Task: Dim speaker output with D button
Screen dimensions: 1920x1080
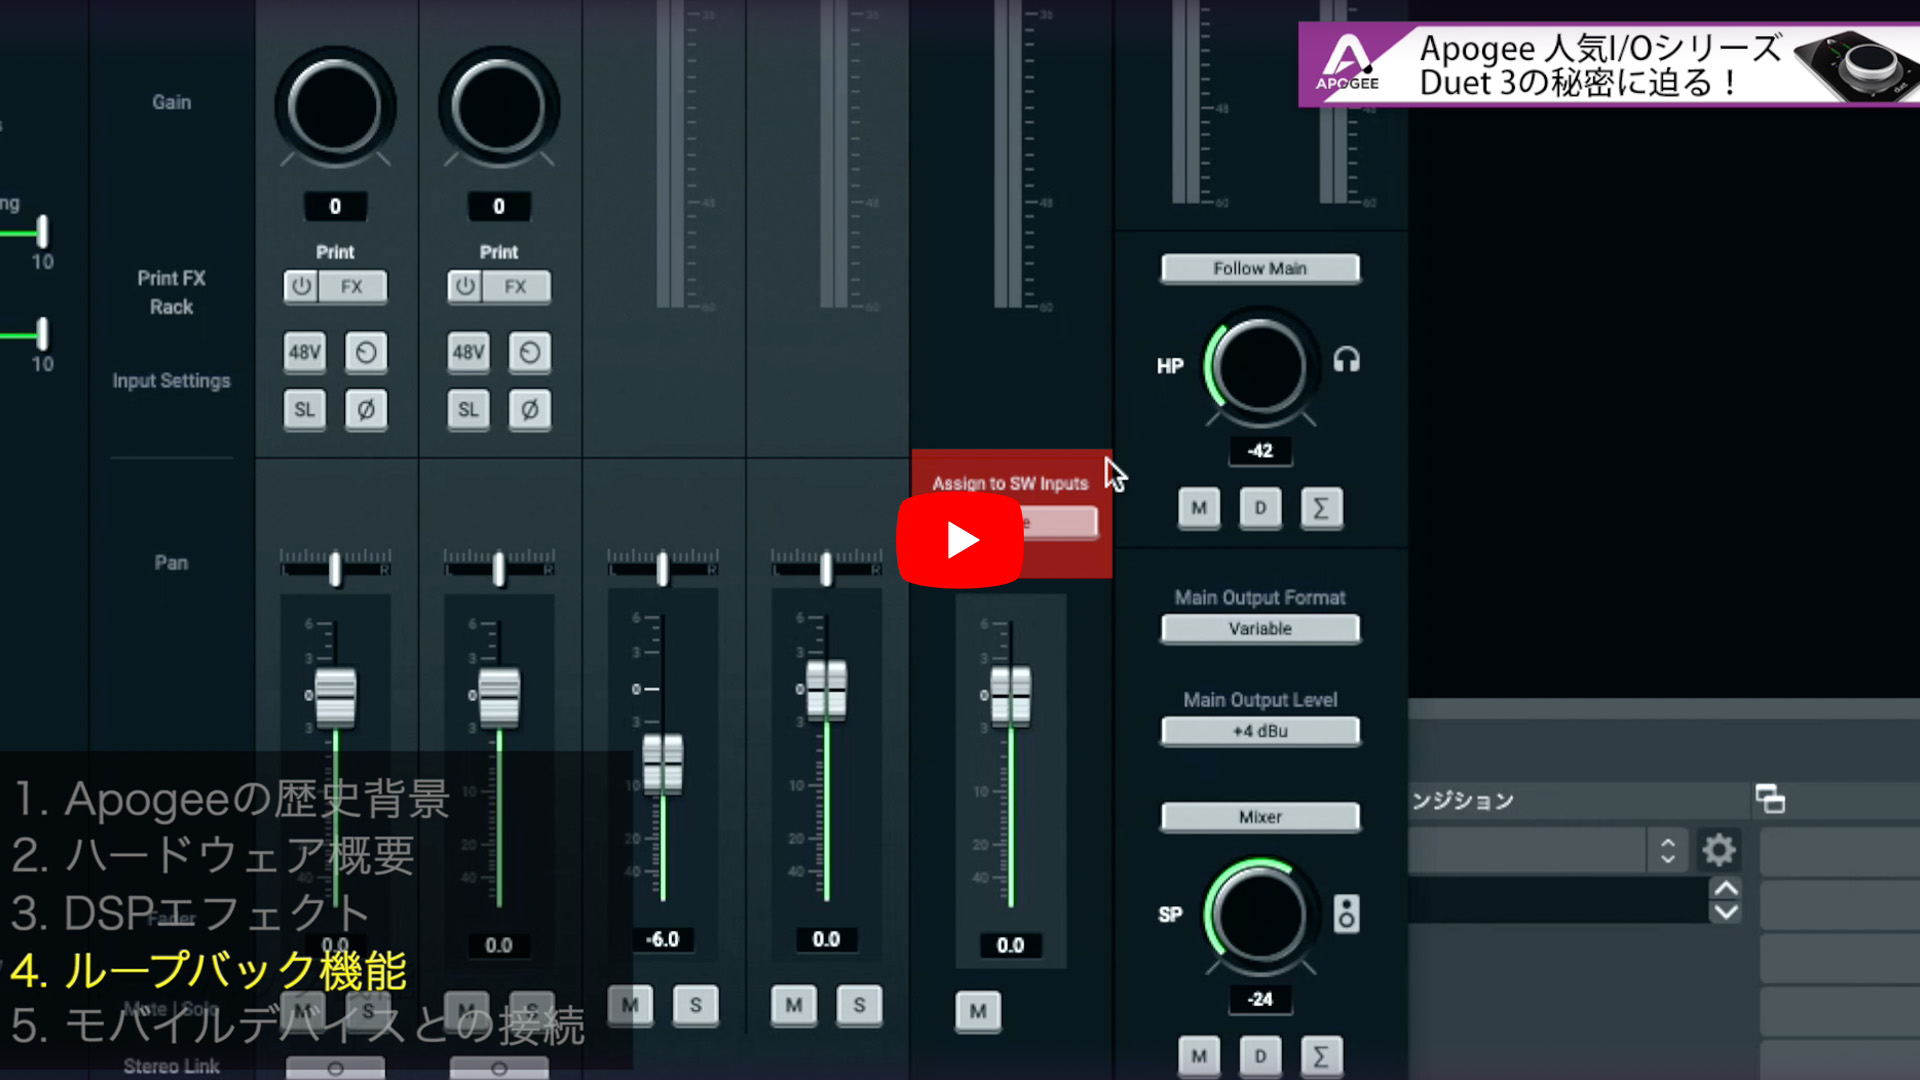Action: (x=1260, y=1056)
